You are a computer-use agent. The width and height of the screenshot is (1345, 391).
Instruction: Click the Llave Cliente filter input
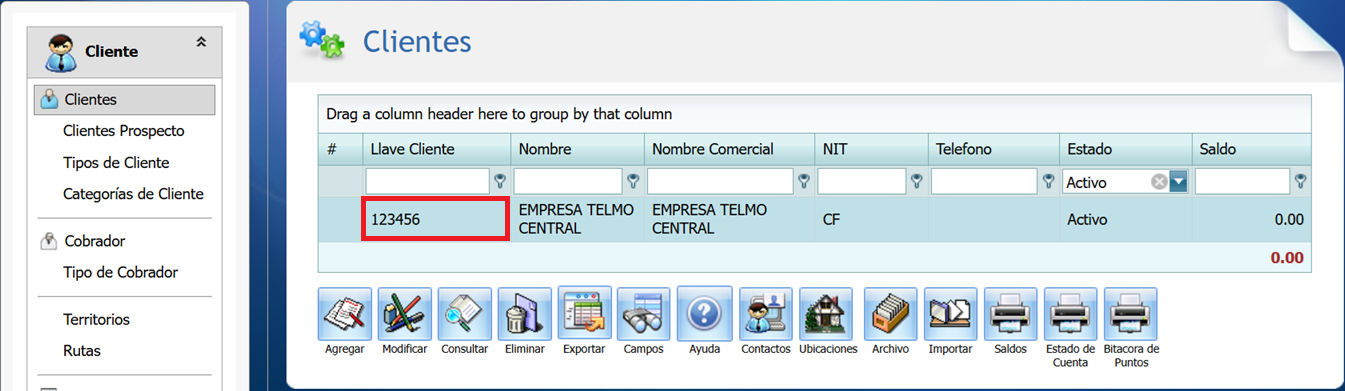pos(428,182)
